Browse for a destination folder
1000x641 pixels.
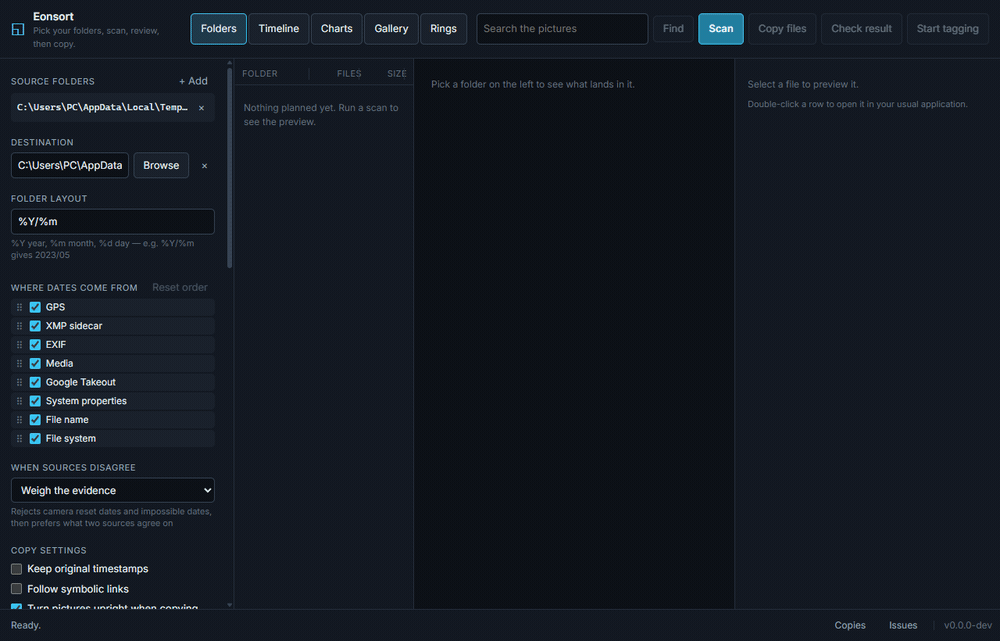point(161,165)
